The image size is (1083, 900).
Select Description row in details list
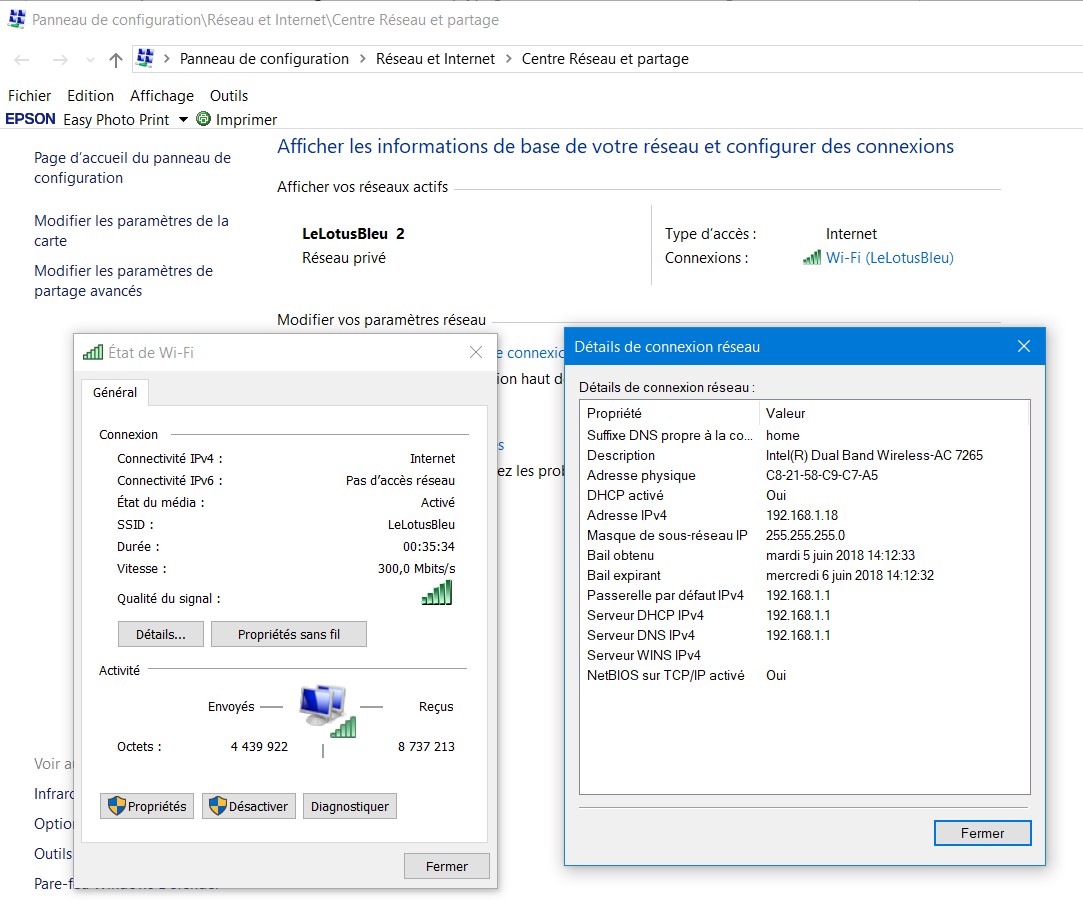pyautogui.click(x=805, y=455)
